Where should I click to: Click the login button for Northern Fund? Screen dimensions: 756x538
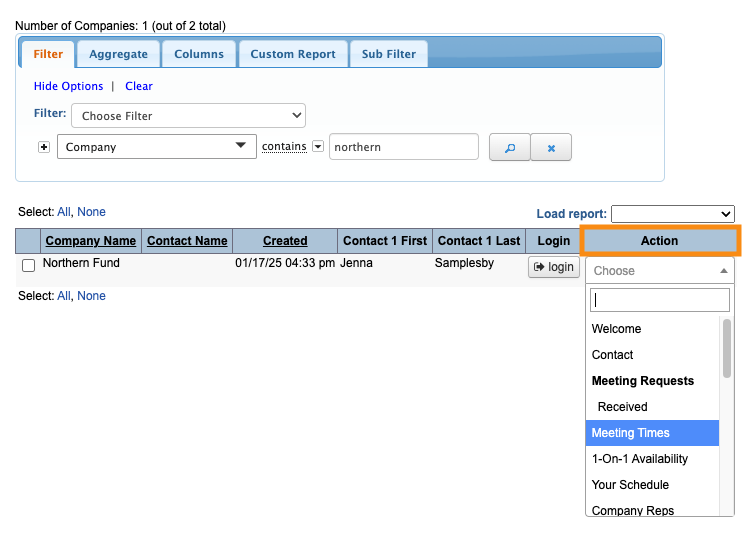[x=553, y=267]
